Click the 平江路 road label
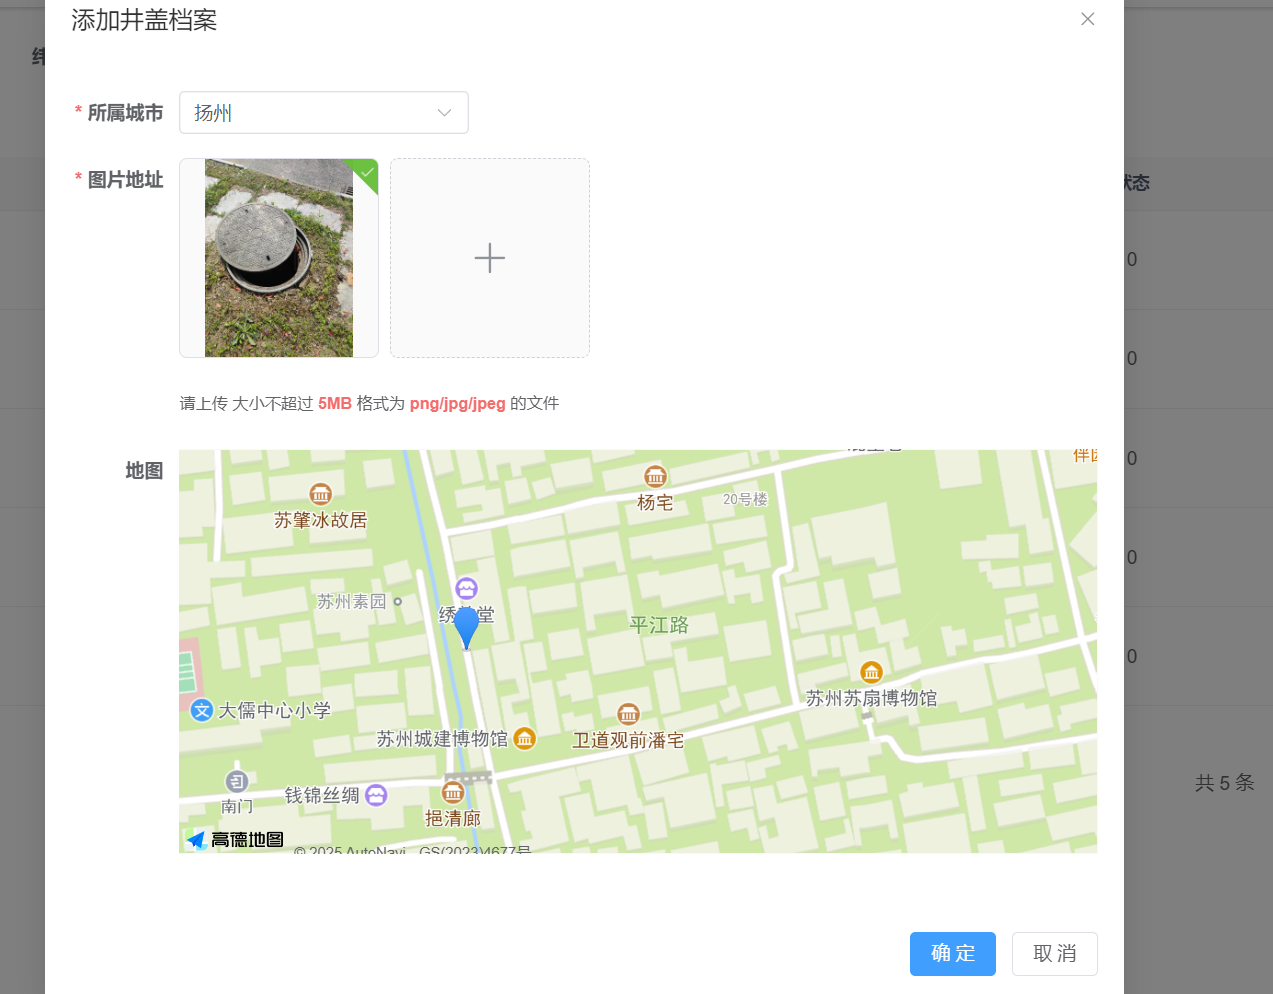Viewport: 1273px width, 994px height. (659, 625)
